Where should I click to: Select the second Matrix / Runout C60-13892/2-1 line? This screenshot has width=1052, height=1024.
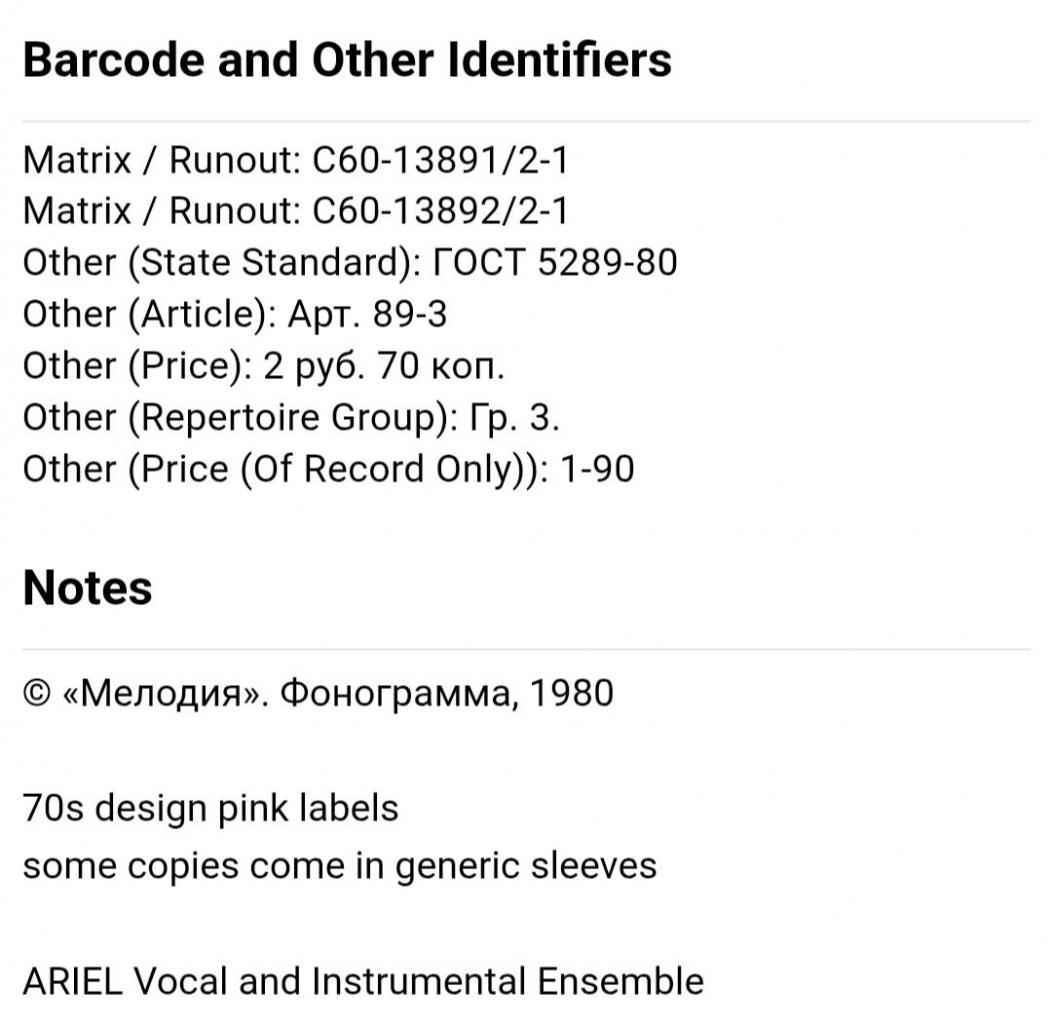(295, 211)
